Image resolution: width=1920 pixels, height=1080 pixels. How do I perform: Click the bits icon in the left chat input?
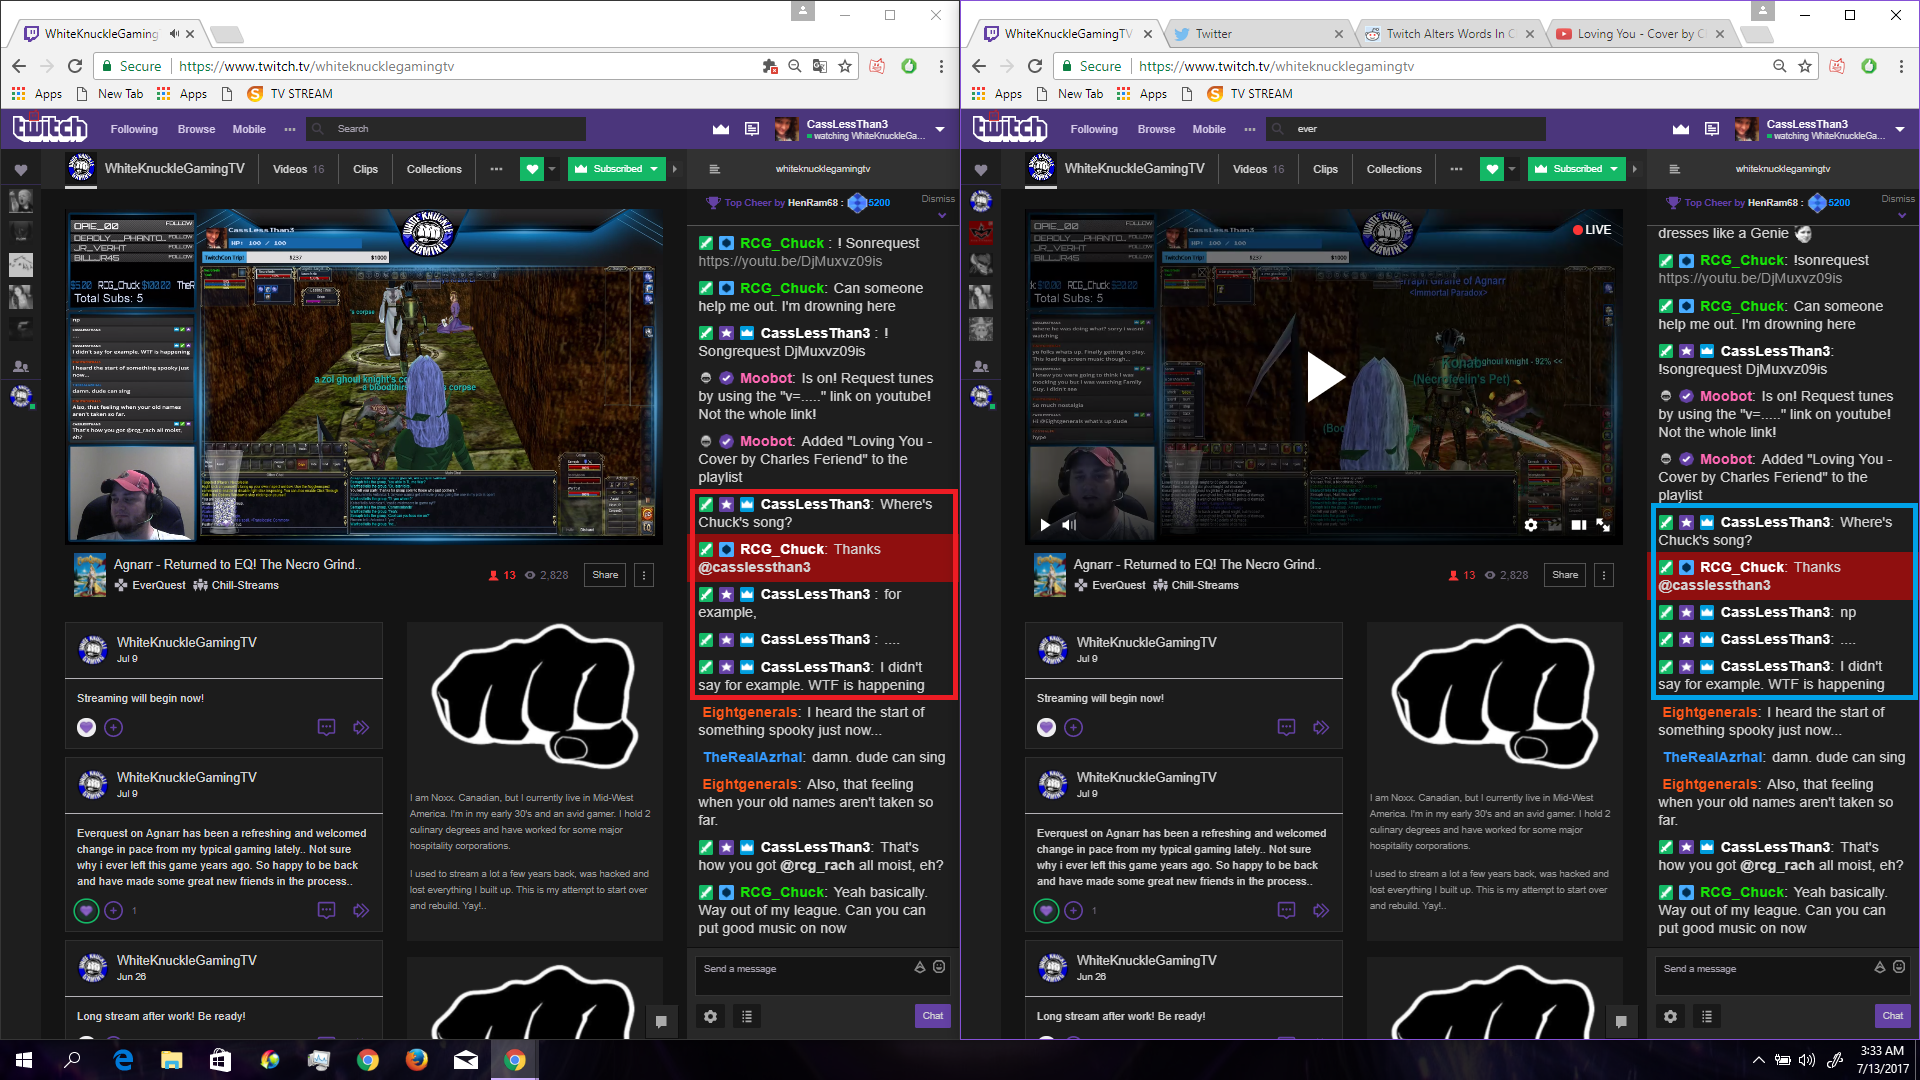pos(920,967)
